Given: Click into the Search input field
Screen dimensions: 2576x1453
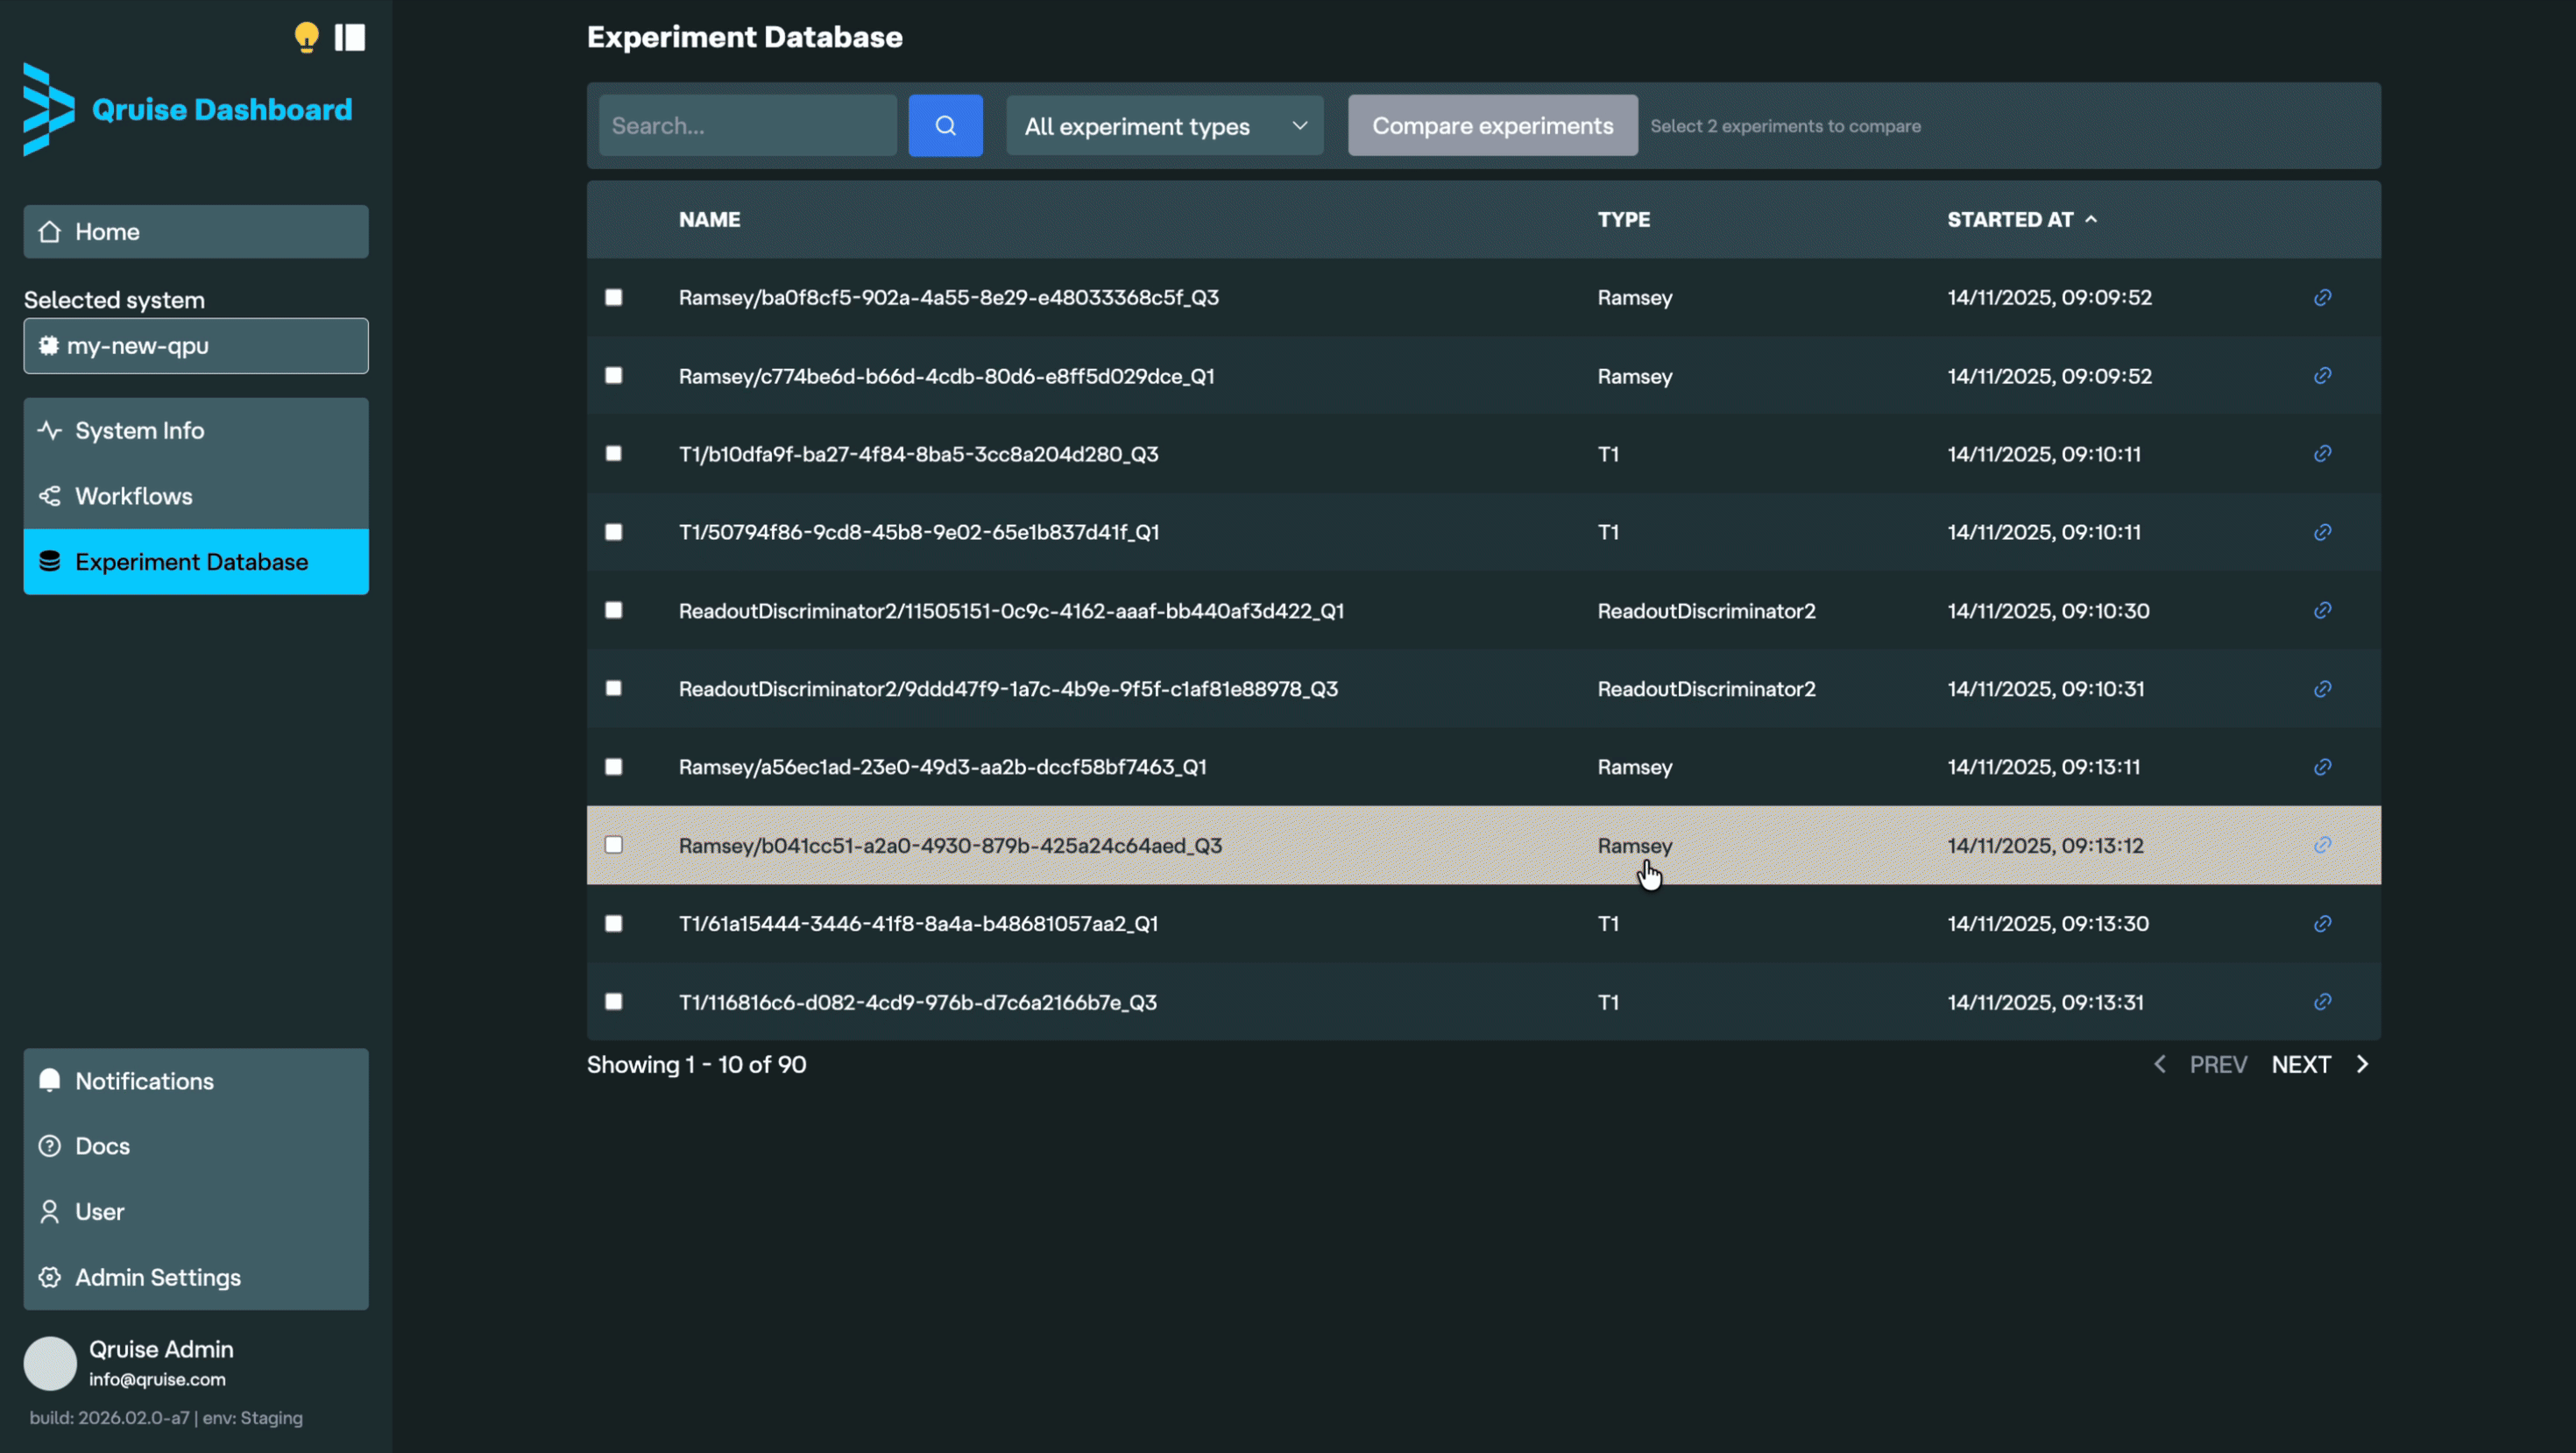Looking at the screenshot, I should (x=747, y=126).
